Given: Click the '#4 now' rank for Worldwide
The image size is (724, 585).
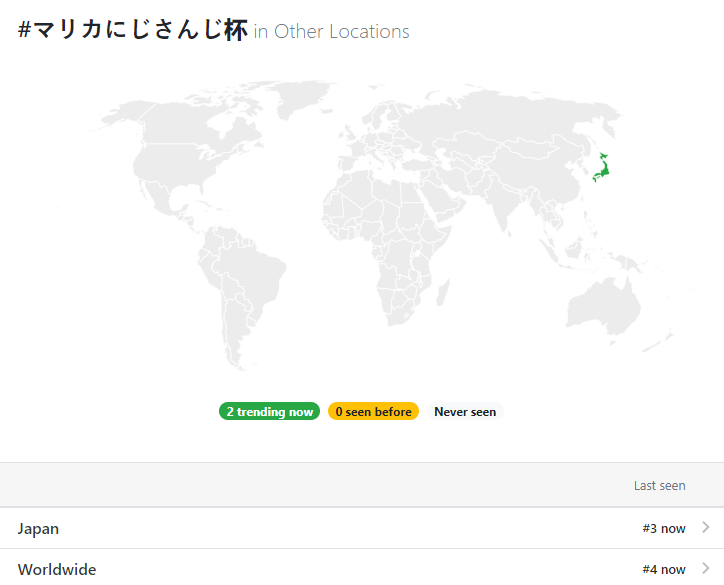Looking at the screenshot, I should coord(664,569).
